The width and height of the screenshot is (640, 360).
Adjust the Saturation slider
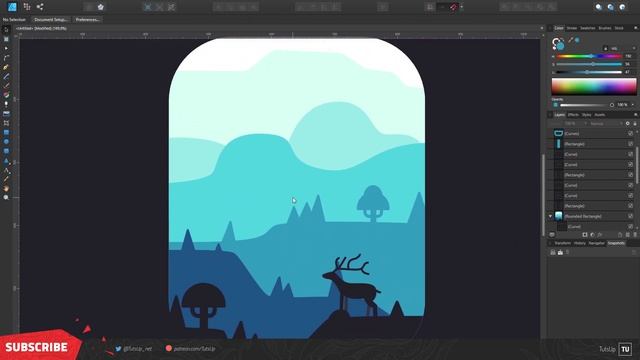[x=589, y=64]
